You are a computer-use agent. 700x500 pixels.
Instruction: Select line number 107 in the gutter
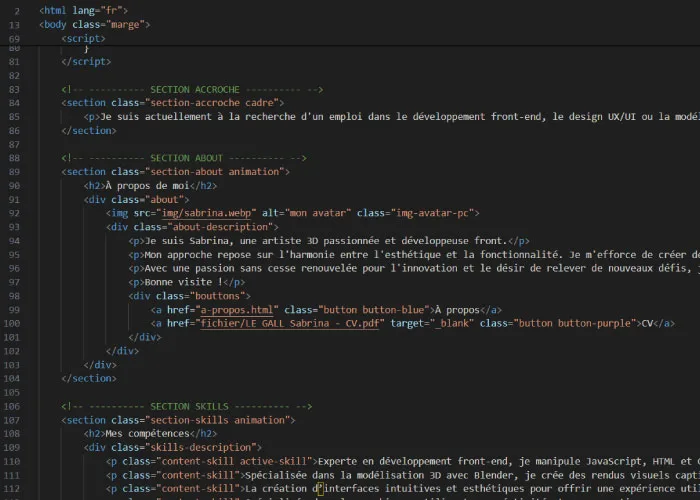point(12,420)
